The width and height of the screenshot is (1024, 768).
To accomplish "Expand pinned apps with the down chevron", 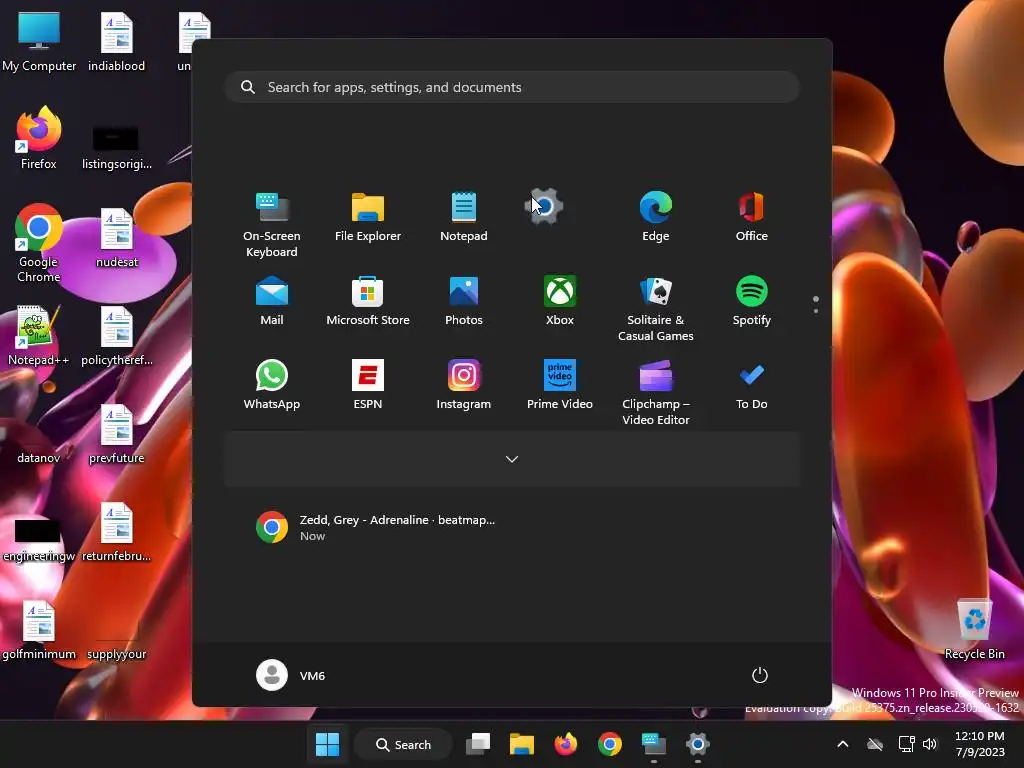I will point(512,459).
